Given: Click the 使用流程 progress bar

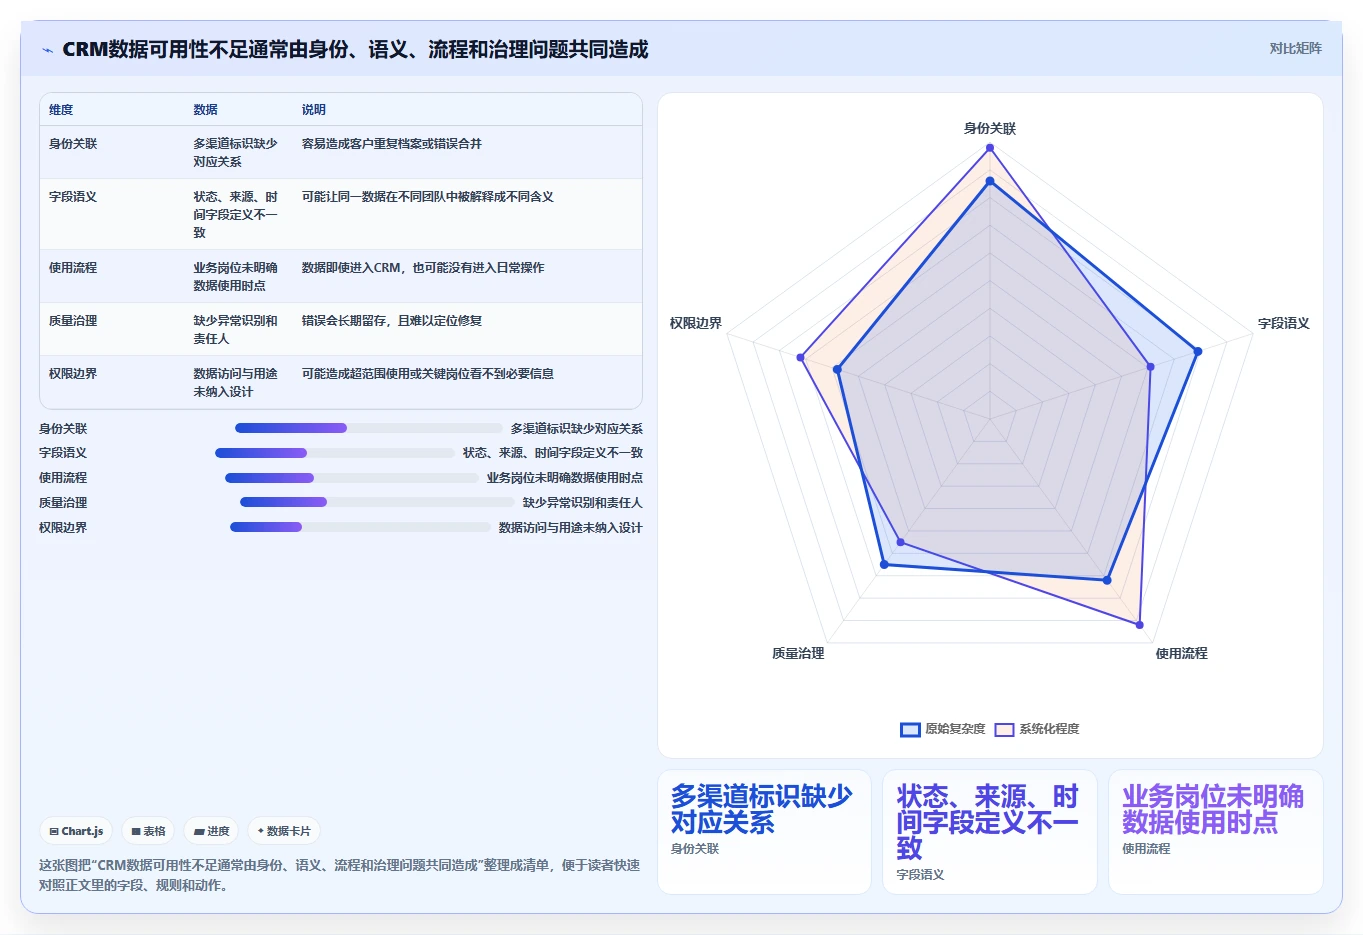Looking at the screenshot, I should 352,478.
